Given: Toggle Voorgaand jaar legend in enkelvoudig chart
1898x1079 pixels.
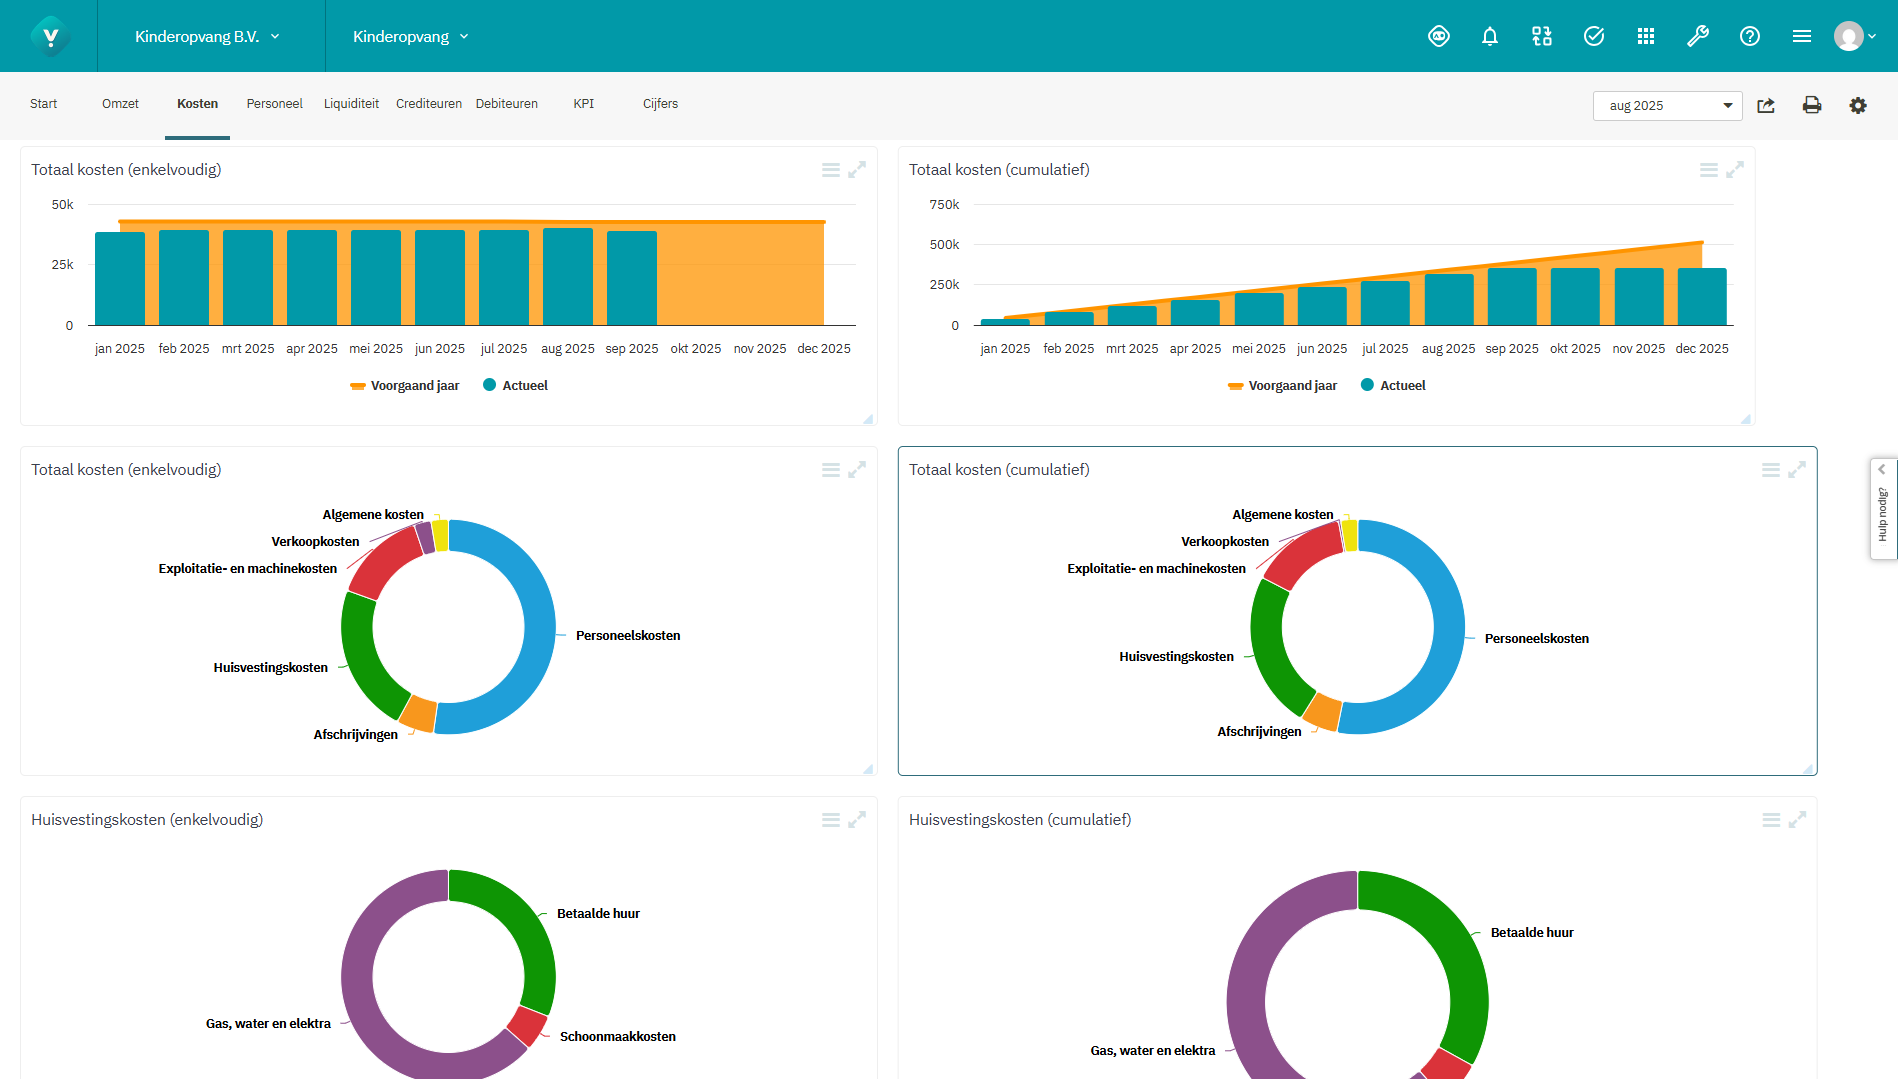Looking at the screenshot, I should (x=405, y=386).
